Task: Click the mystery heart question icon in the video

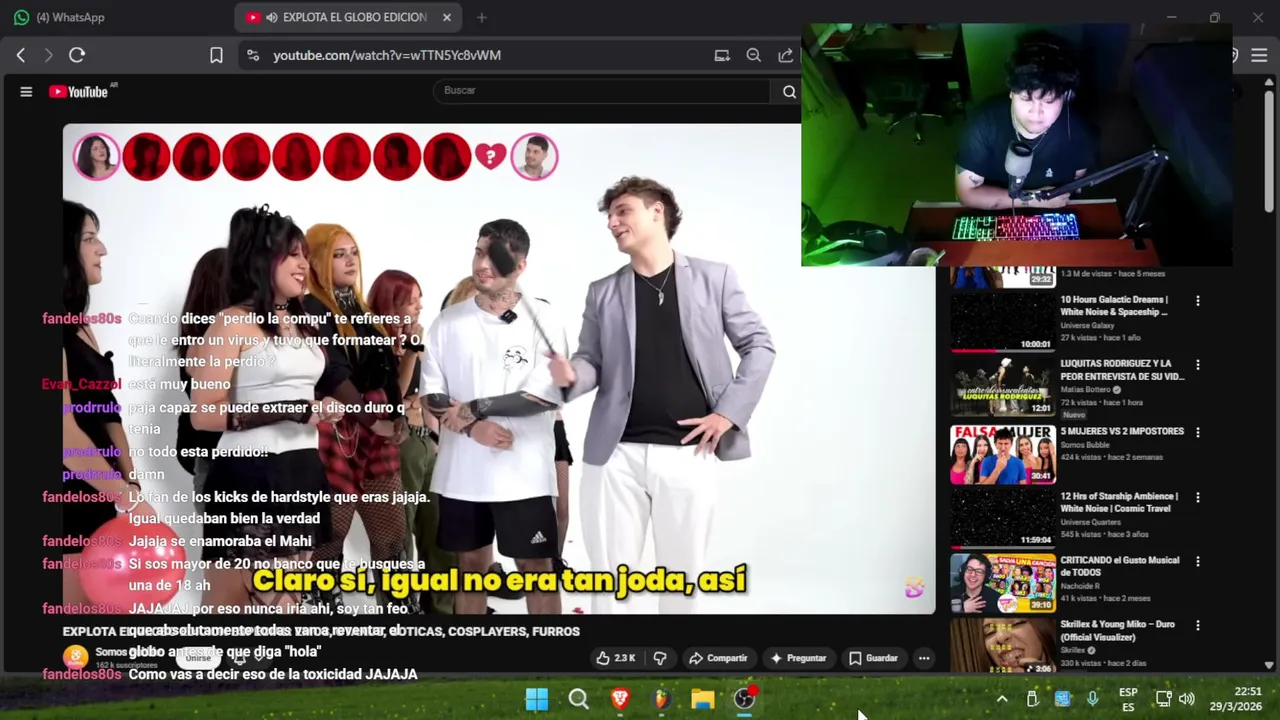Action: 491,156
